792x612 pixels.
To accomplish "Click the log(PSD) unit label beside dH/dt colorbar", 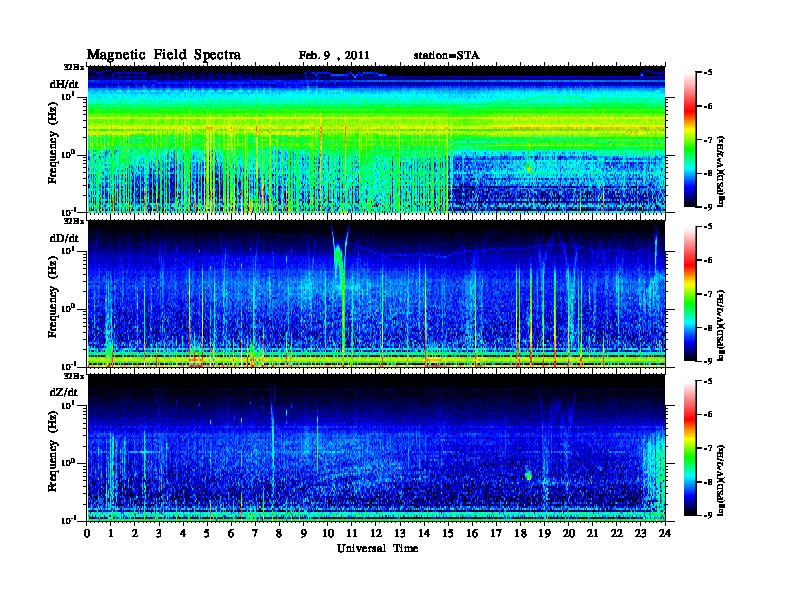I will 721,171.
